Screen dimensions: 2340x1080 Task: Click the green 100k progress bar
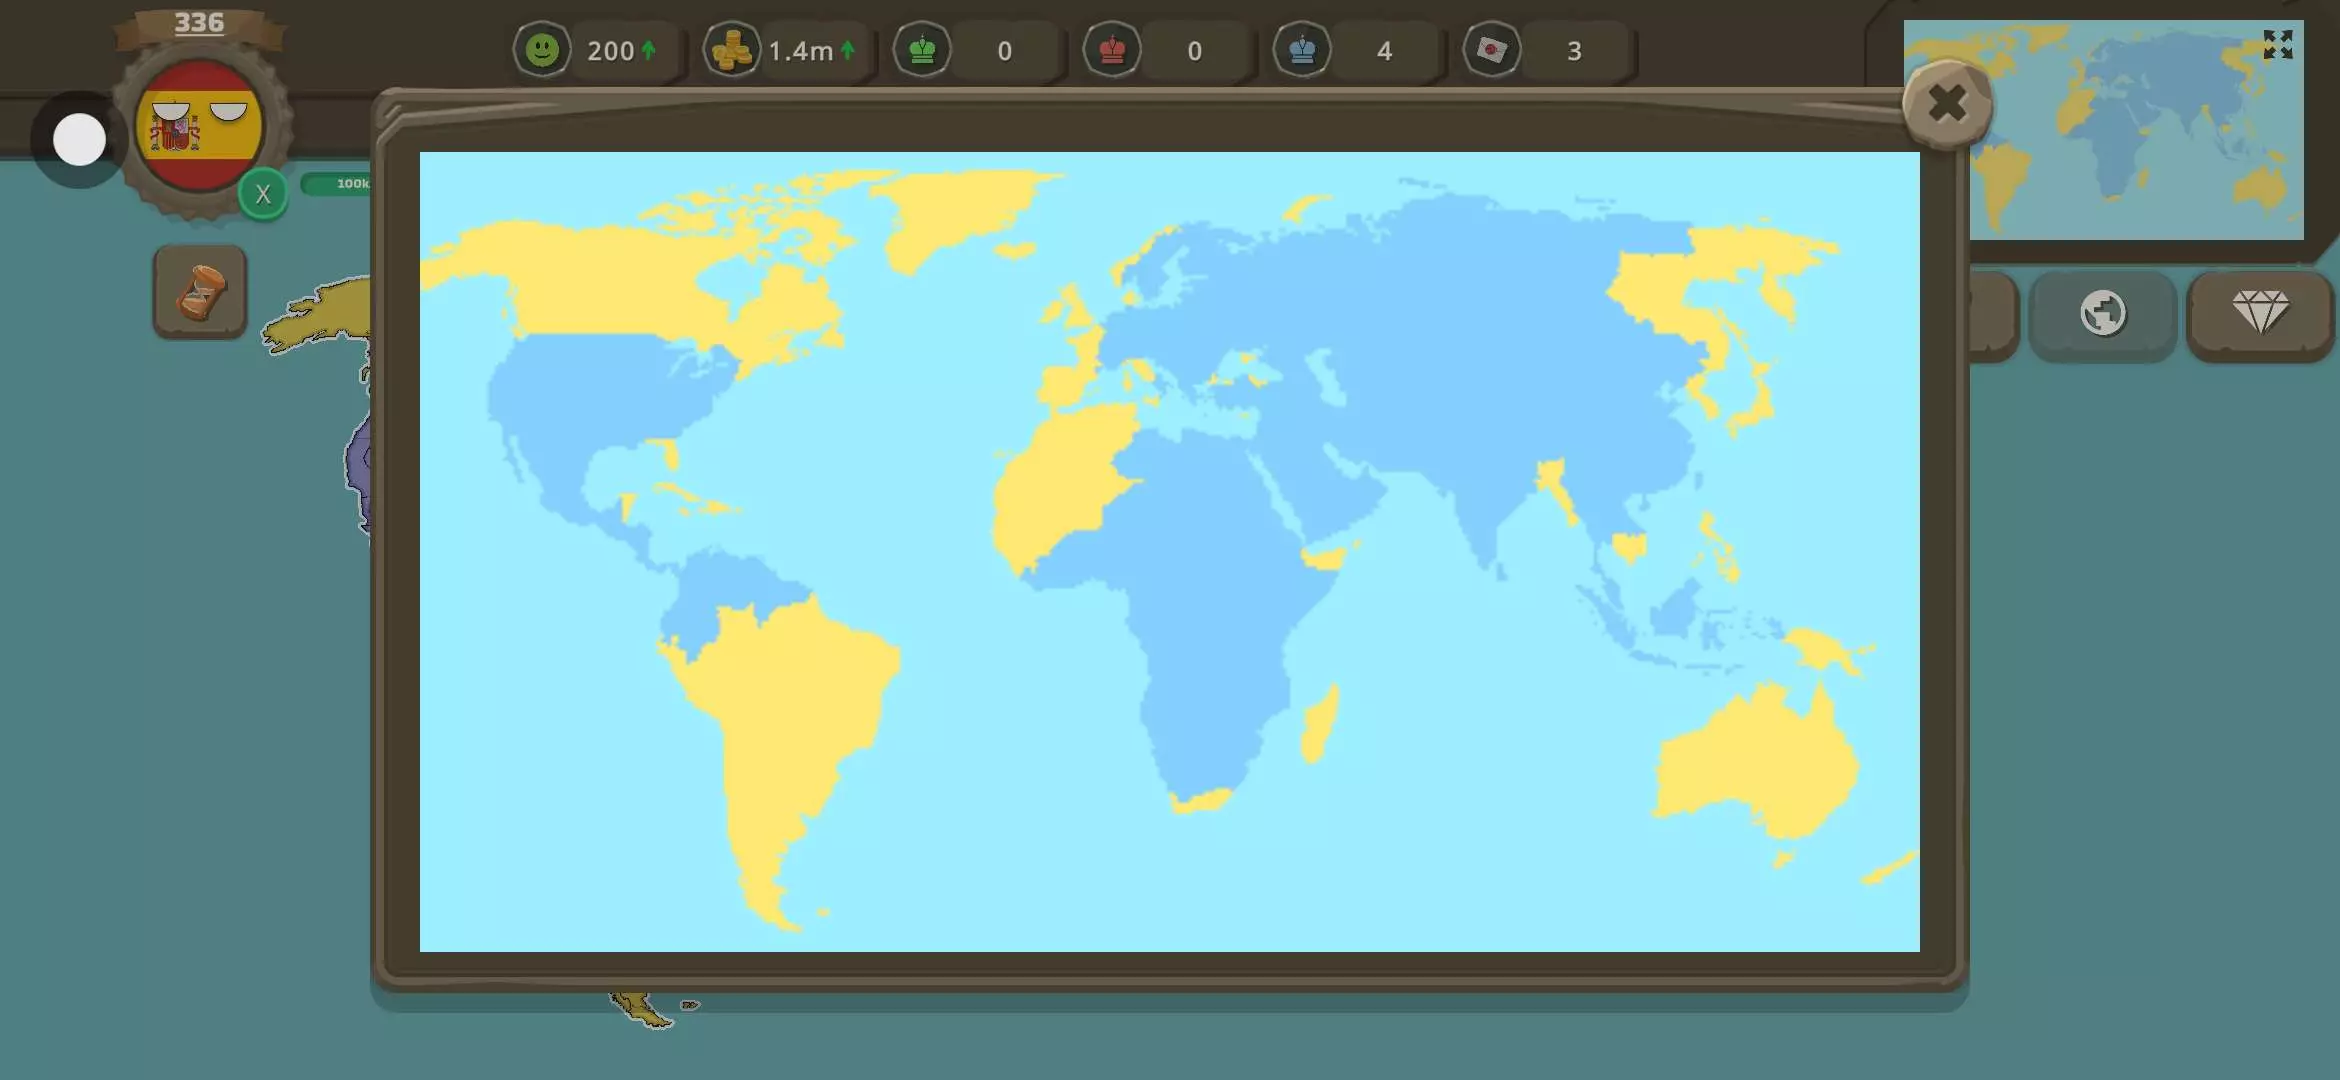tap(337, 184)
